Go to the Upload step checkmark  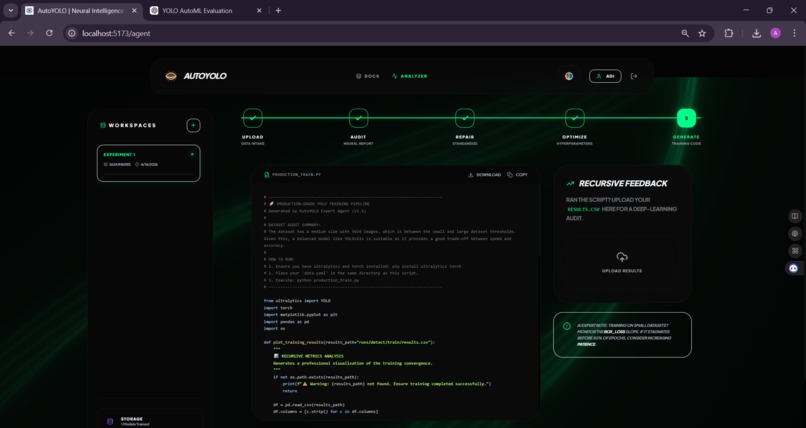coord(252,118)
